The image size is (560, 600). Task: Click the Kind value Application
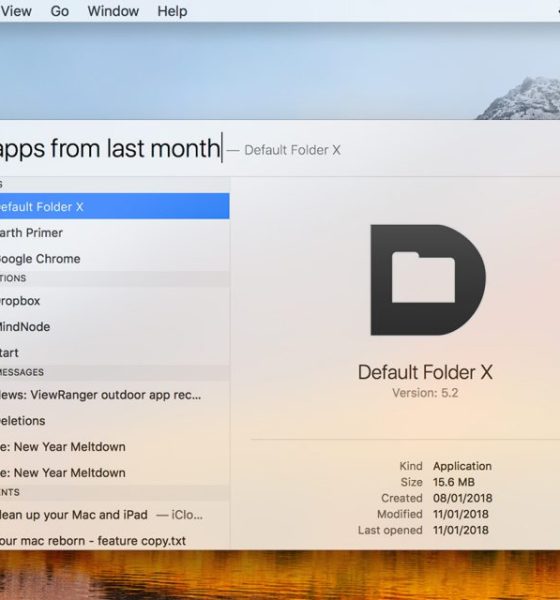[x=462, y=466]
